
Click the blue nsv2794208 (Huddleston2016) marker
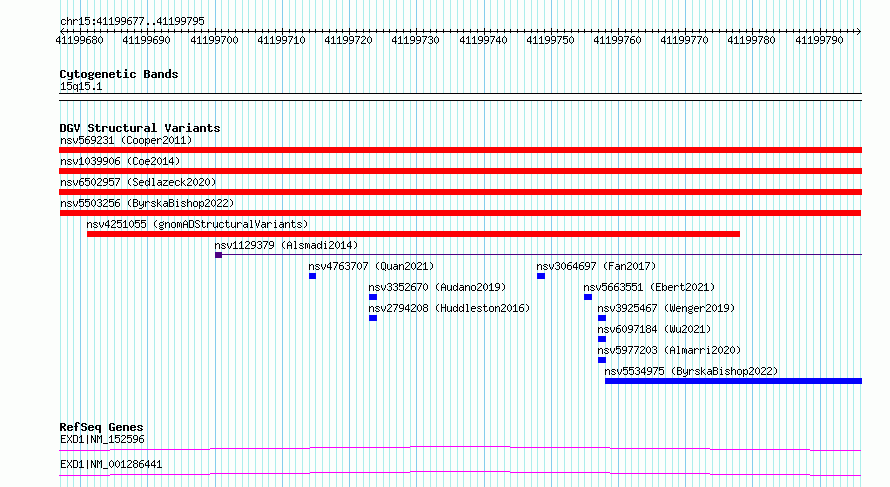point(373,318)
